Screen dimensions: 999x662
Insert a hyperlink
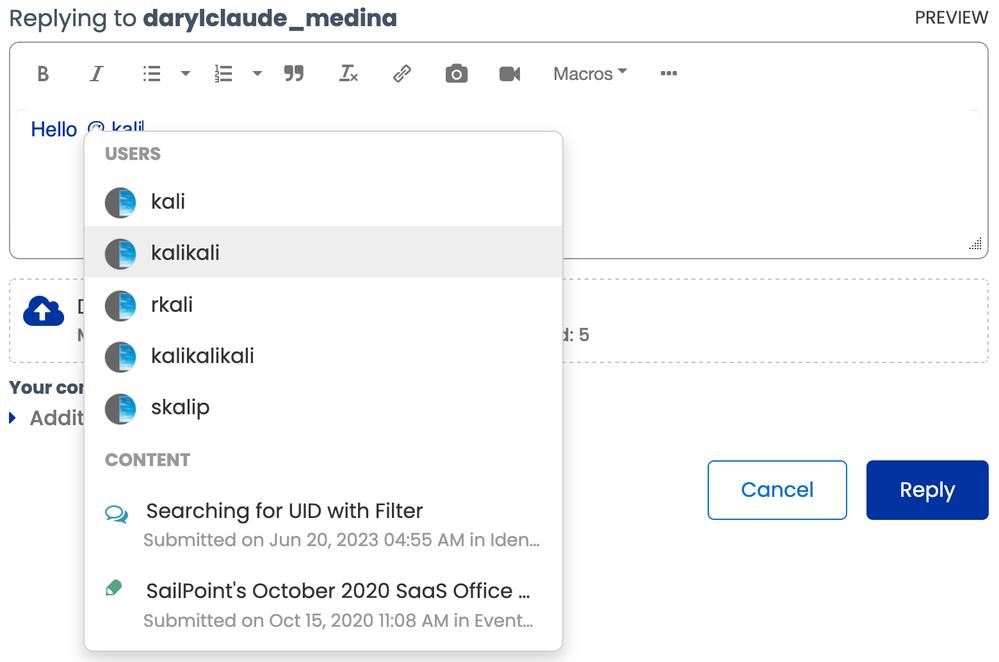pyautogui.click(x=402, y=74)
